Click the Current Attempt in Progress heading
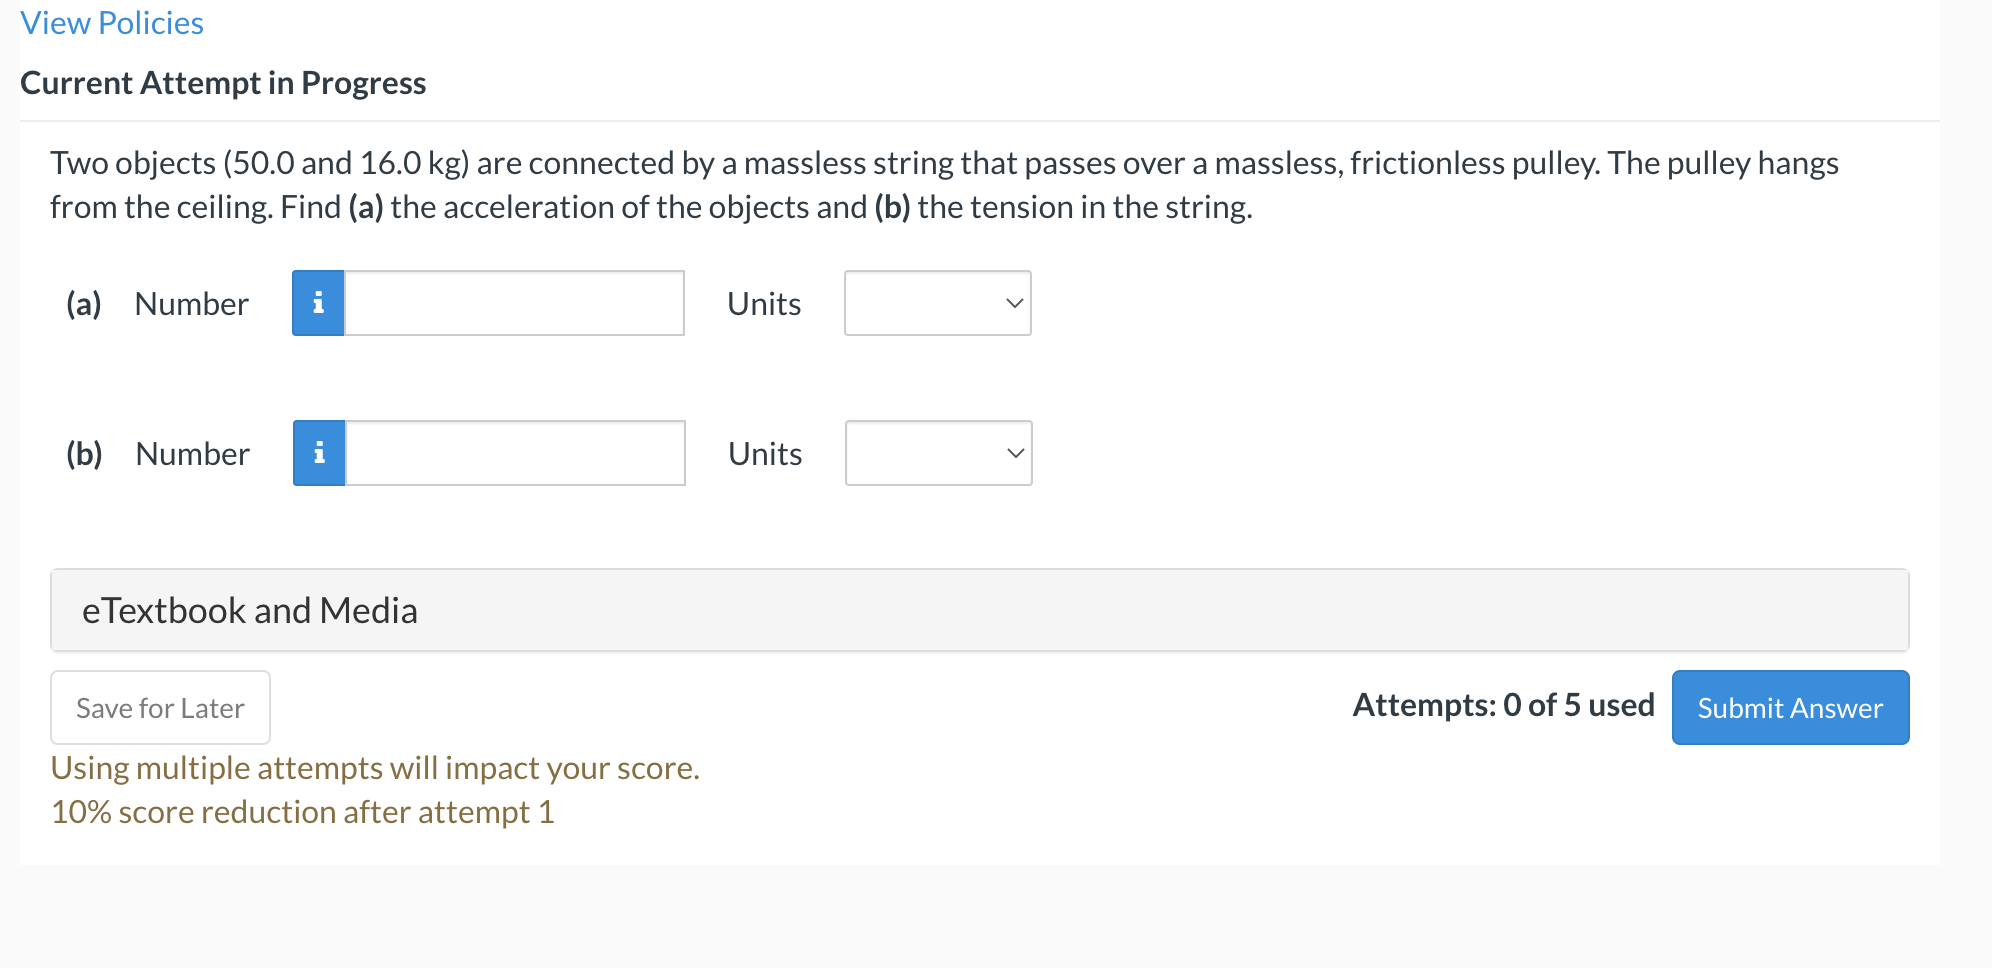Image resolution: width=1992 pixels, height=968 pixels. coord(223,83)
